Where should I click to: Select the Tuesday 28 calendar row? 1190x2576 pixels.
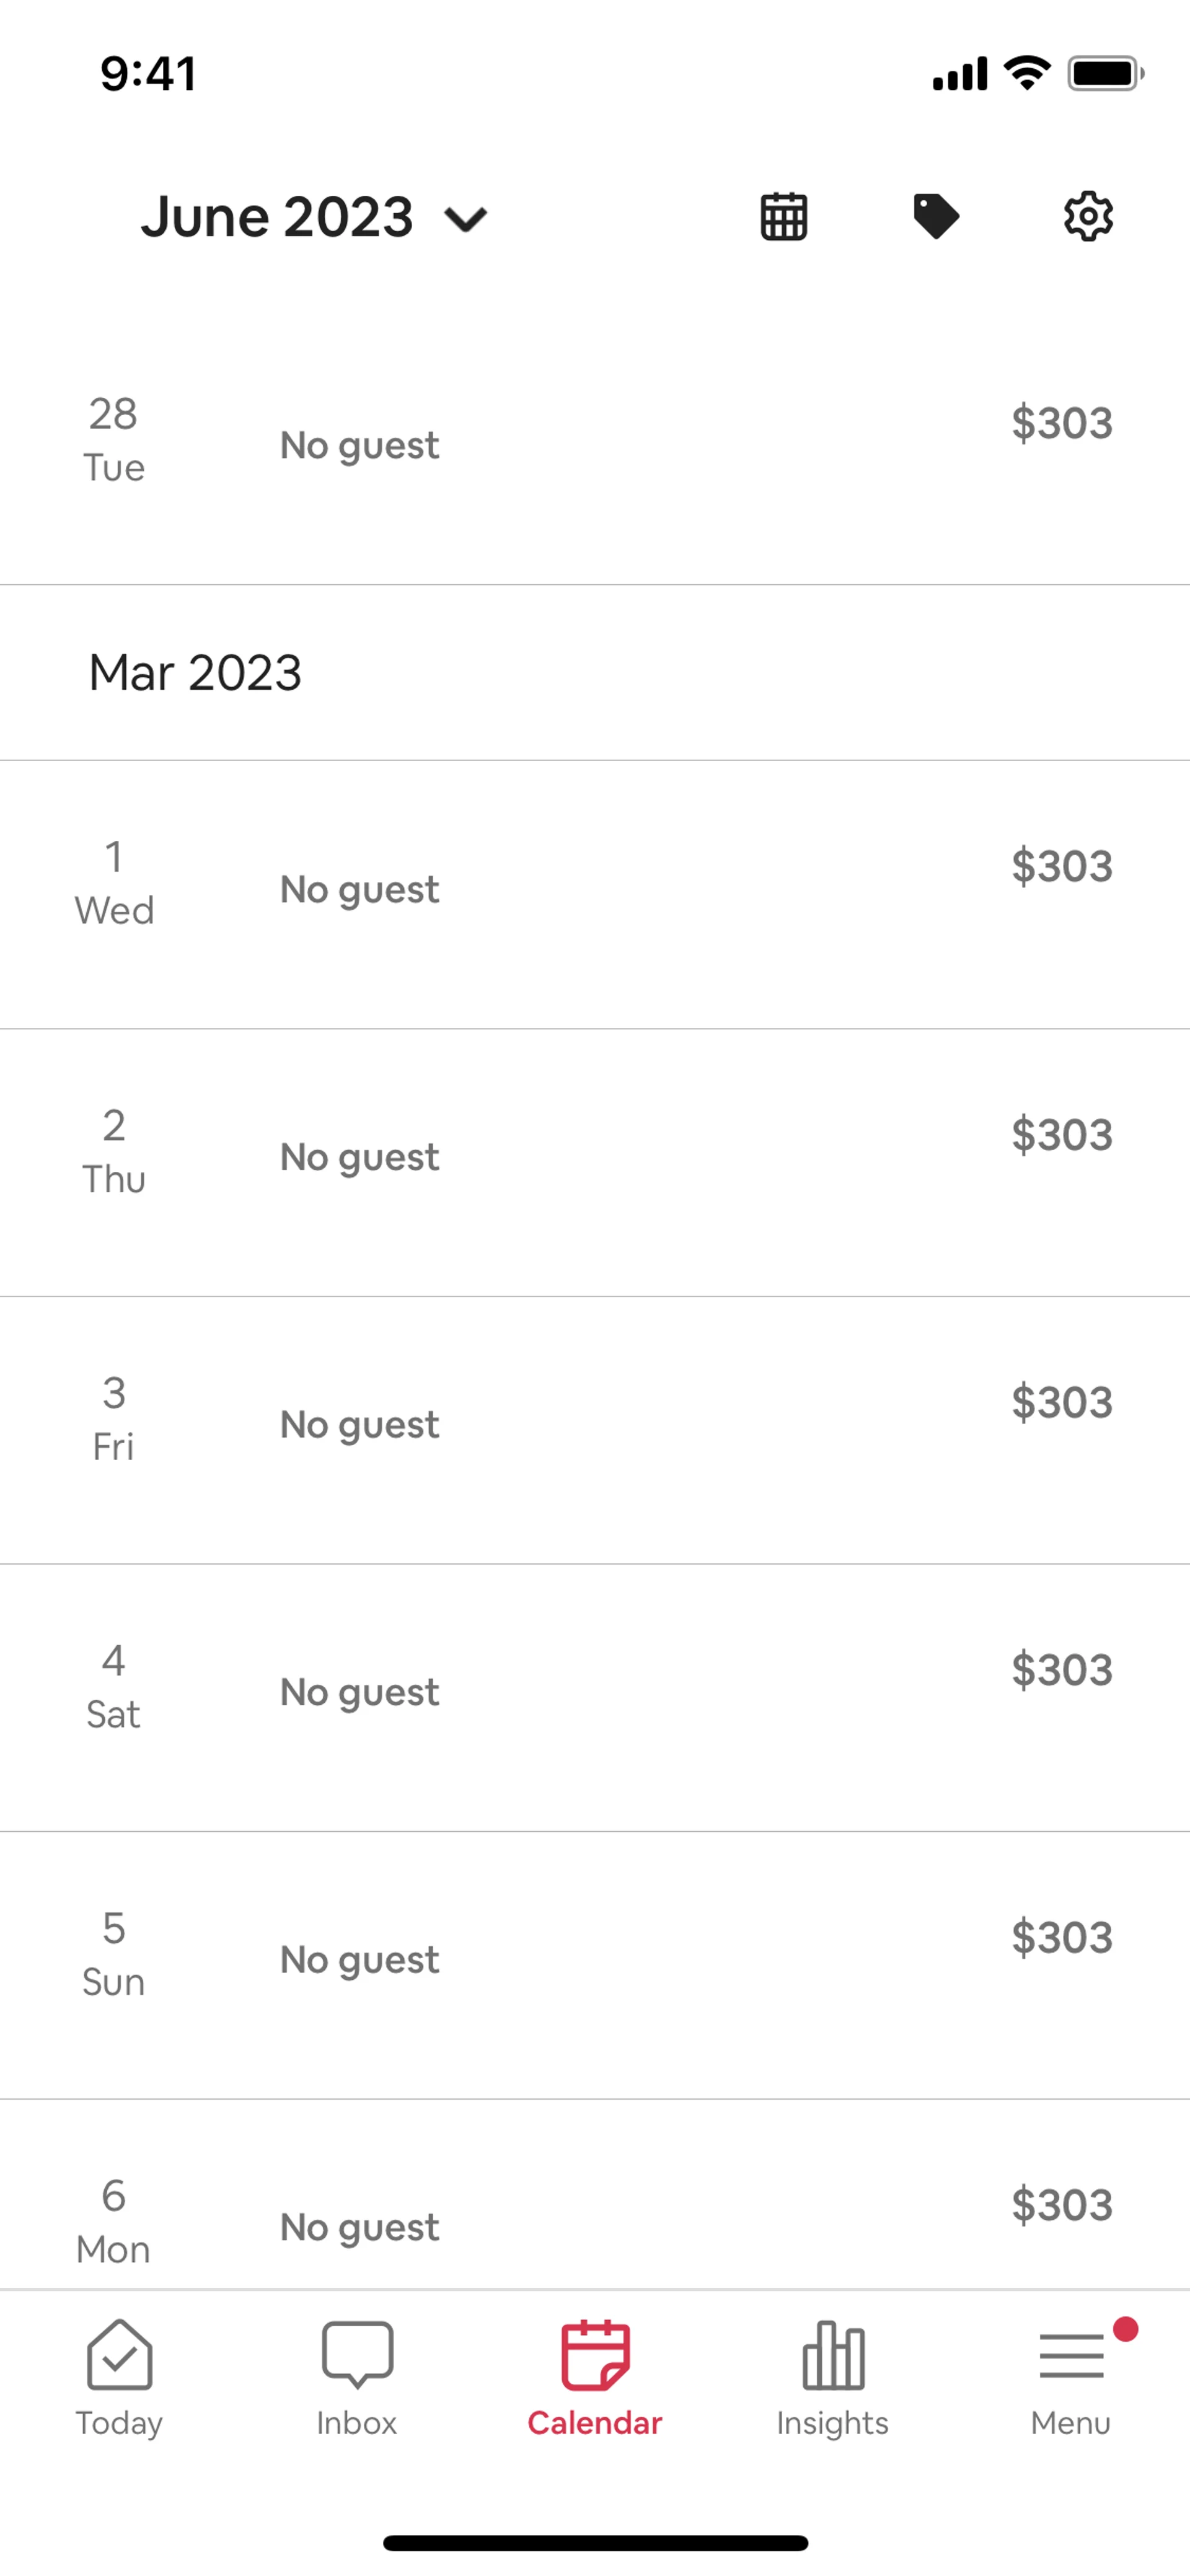pos(595,442)
